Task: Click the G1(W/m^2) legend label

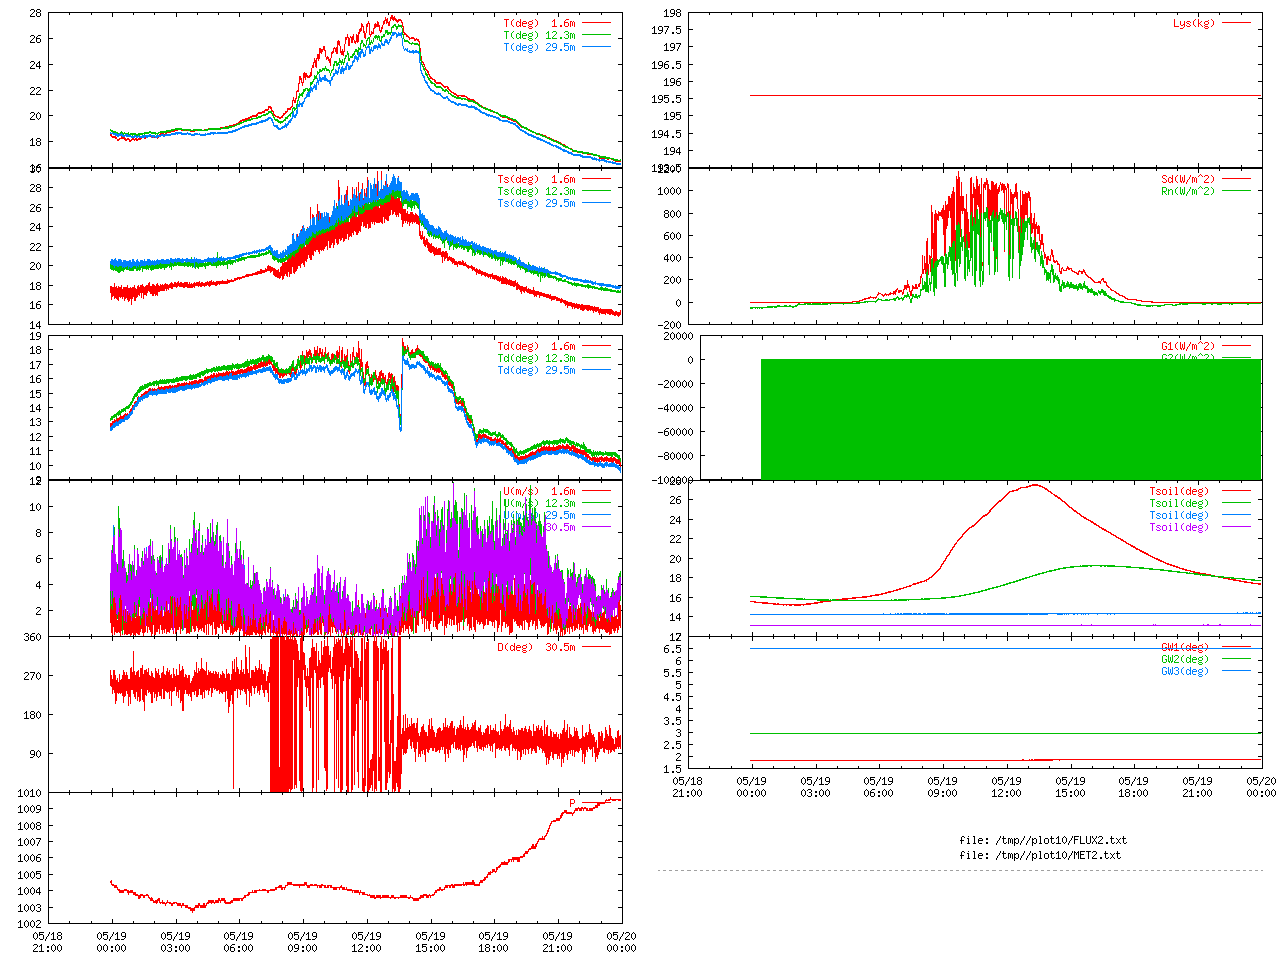Action: [x=1188, y=346]
